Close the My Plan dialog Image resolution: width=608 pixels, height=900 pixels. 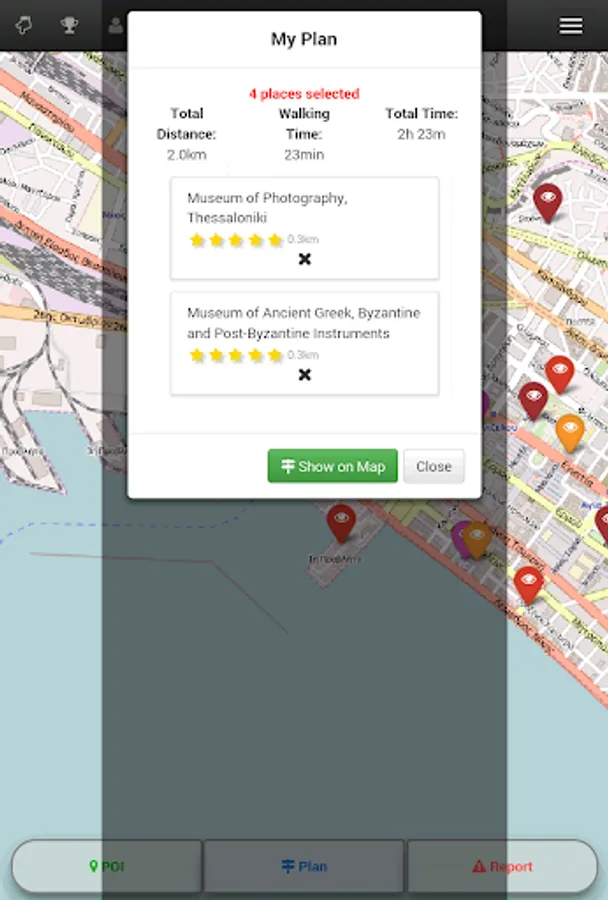click(433, 466)
